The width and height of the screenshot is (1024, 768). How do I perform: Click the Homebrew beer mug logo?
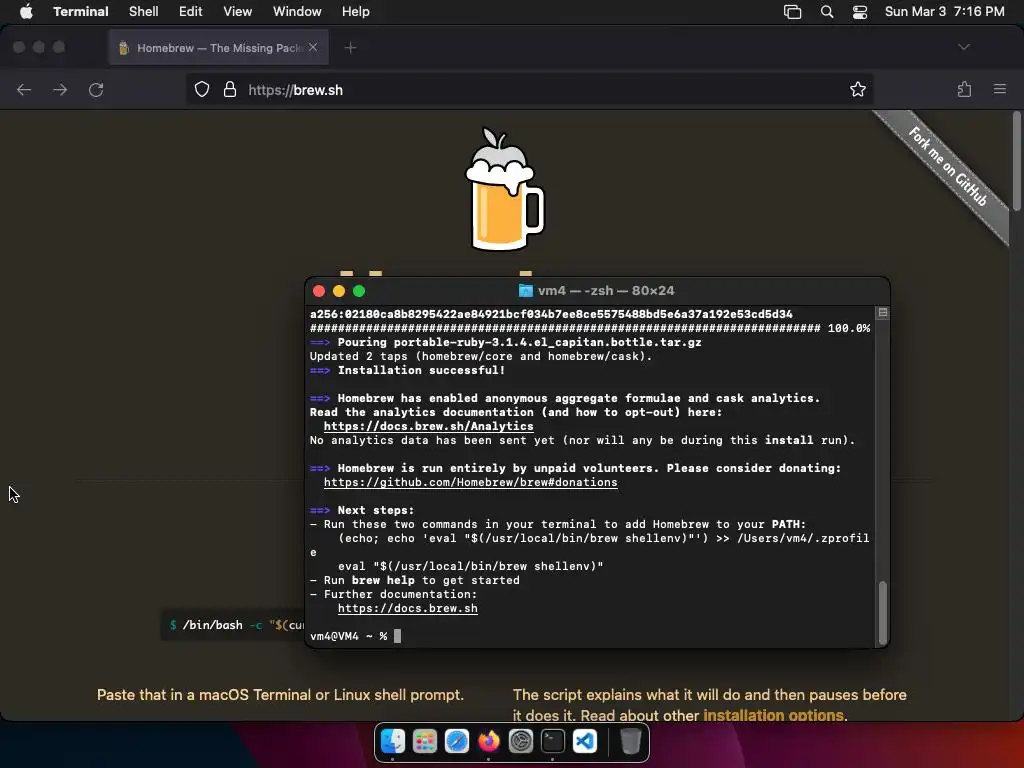[x=504, y=189]
